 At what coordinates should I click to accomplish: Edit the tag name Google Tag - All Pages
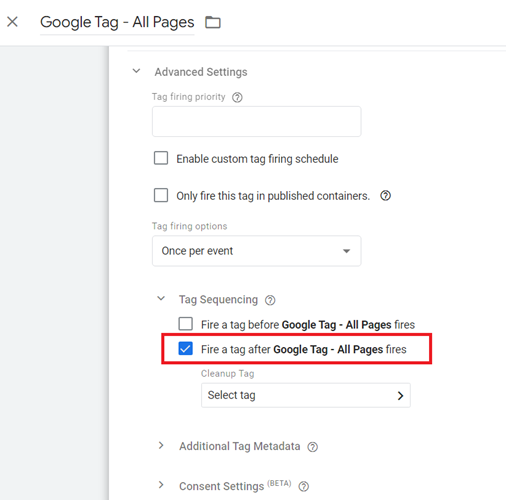(x=117, y=22)
